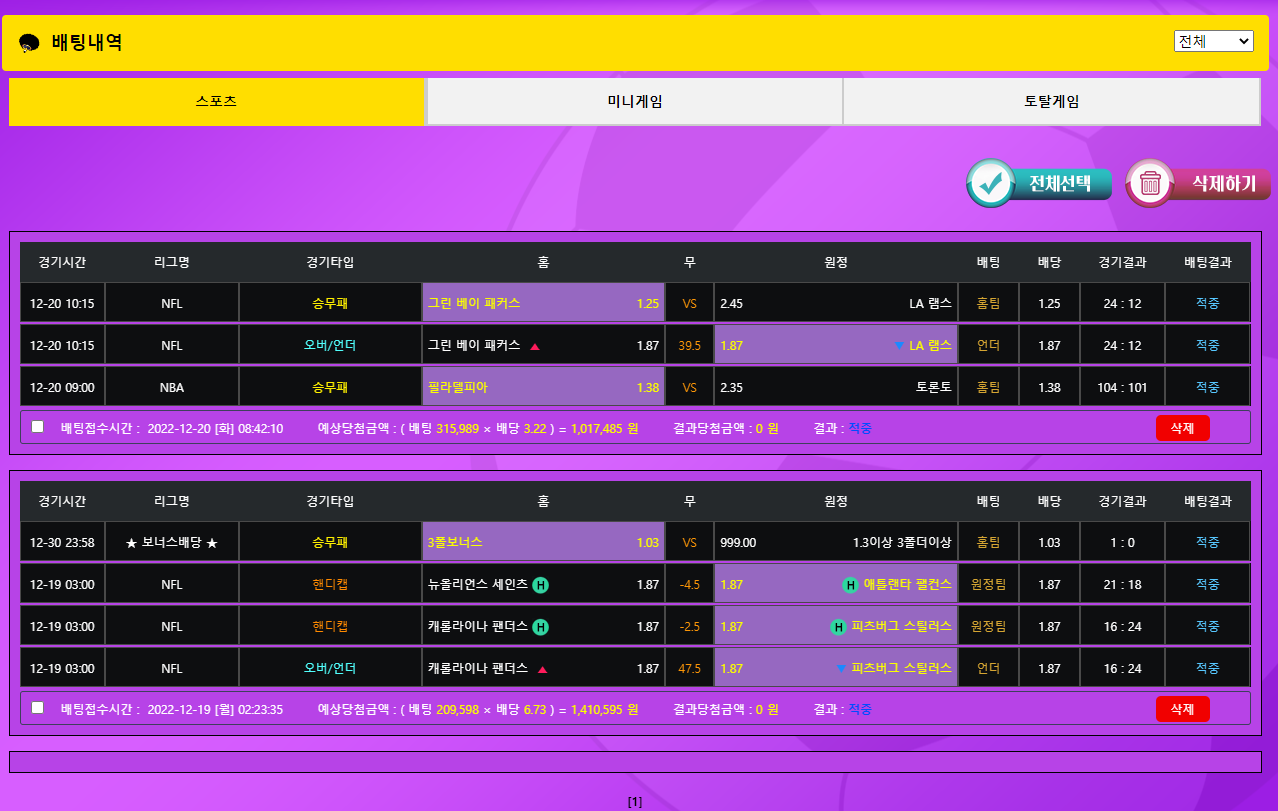This screenshot has width=1278, height=811.
Task: Click the green H badge next to 피츠버그 스틸러스
Action: tap(839, 627)
